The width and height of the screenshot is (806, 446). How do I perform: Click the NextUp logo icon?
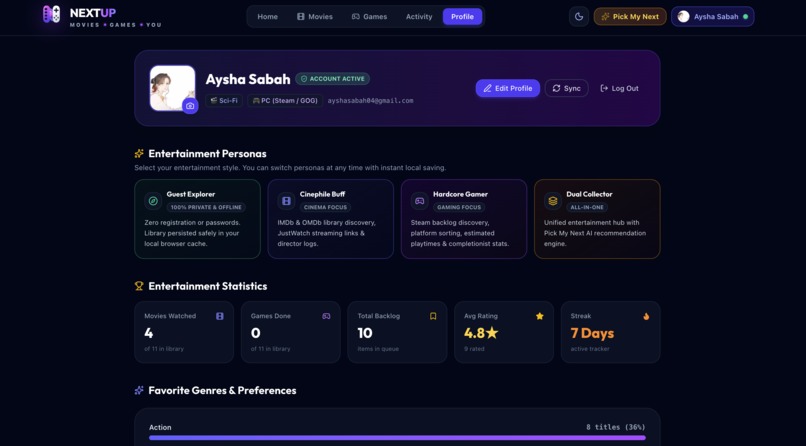tap(51, 14)
